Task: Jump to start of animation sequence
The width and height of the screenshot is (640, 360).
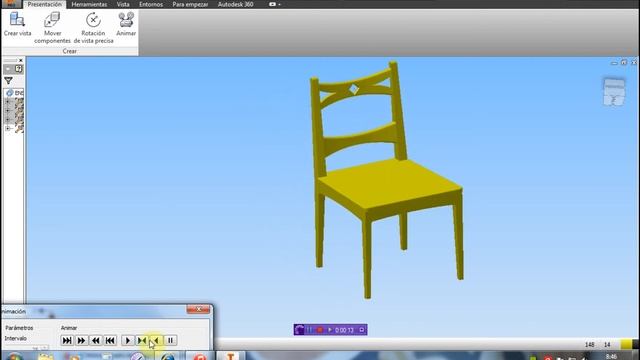Action: point(110,340)
